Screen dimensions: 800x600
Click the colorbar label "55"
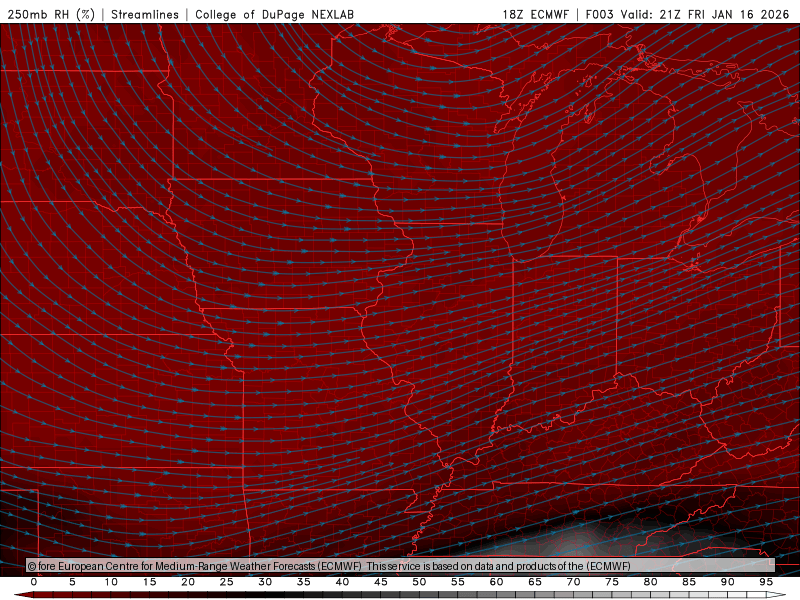[x=458, y=582]
